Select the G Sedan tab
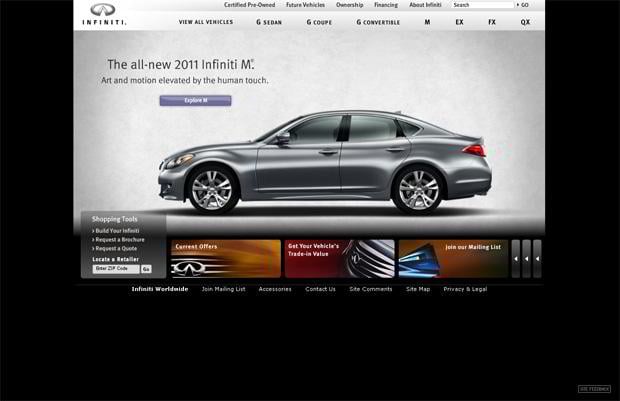The image size is (620, 401). click(x=271, y=21)
